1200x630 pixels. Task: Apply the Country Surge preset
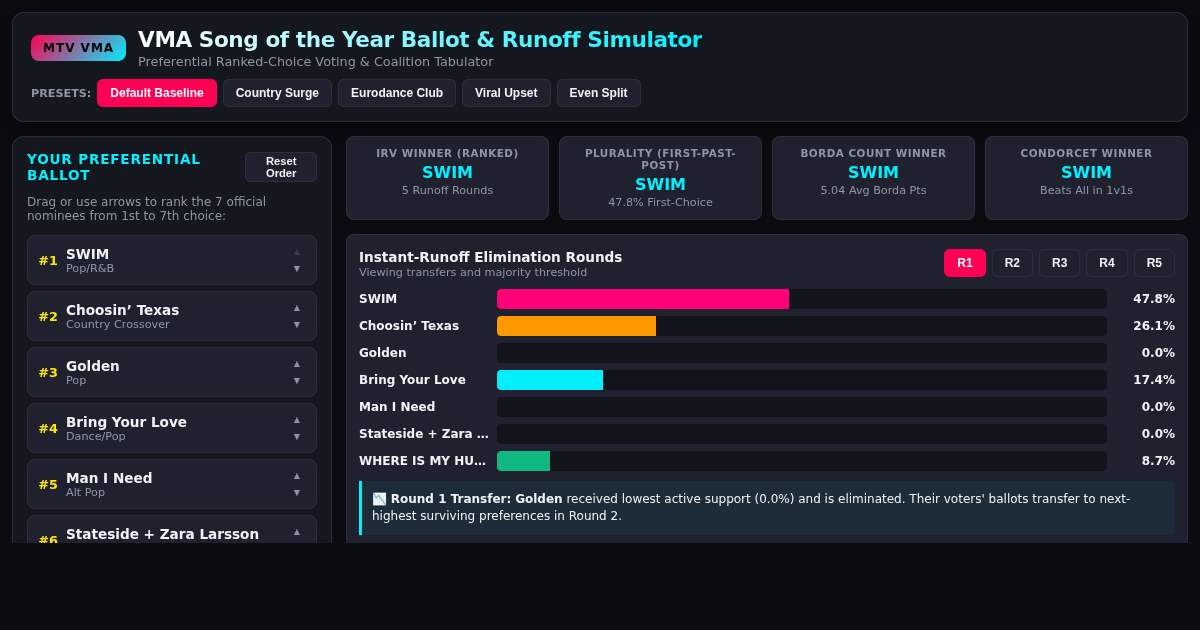pos(277,93)
